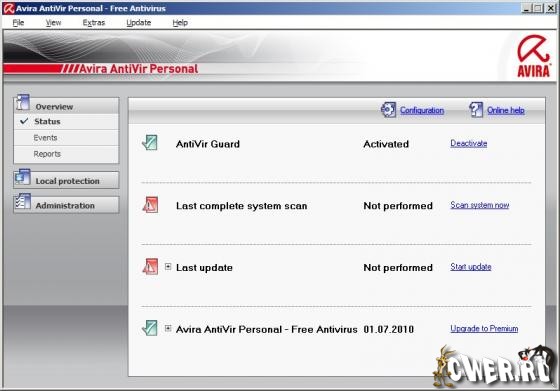This screenshot has width=560, height=391.
Task: Click the Online help question-mark icon
Action: [476, 110]
